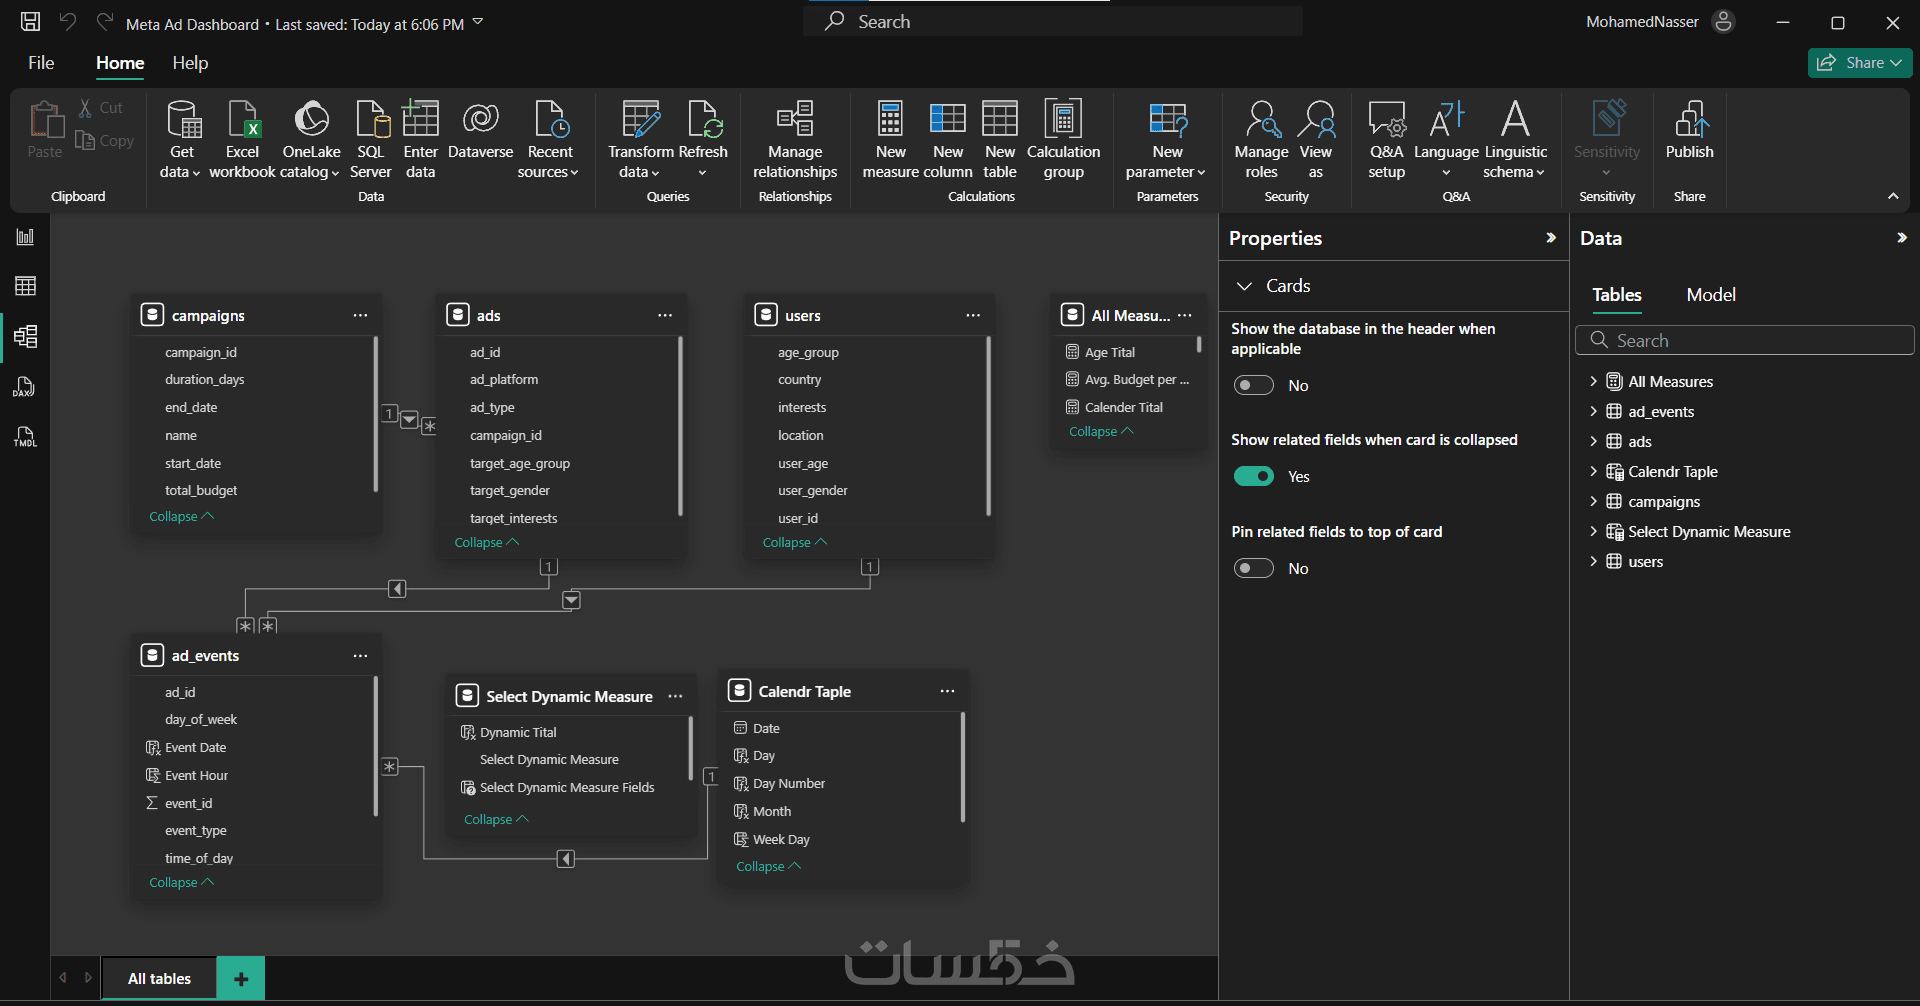The height and width of the screenshot is (1006, 1920).
Task: Turn off Show related fields when collapsed
Action: pos(1254,476)
